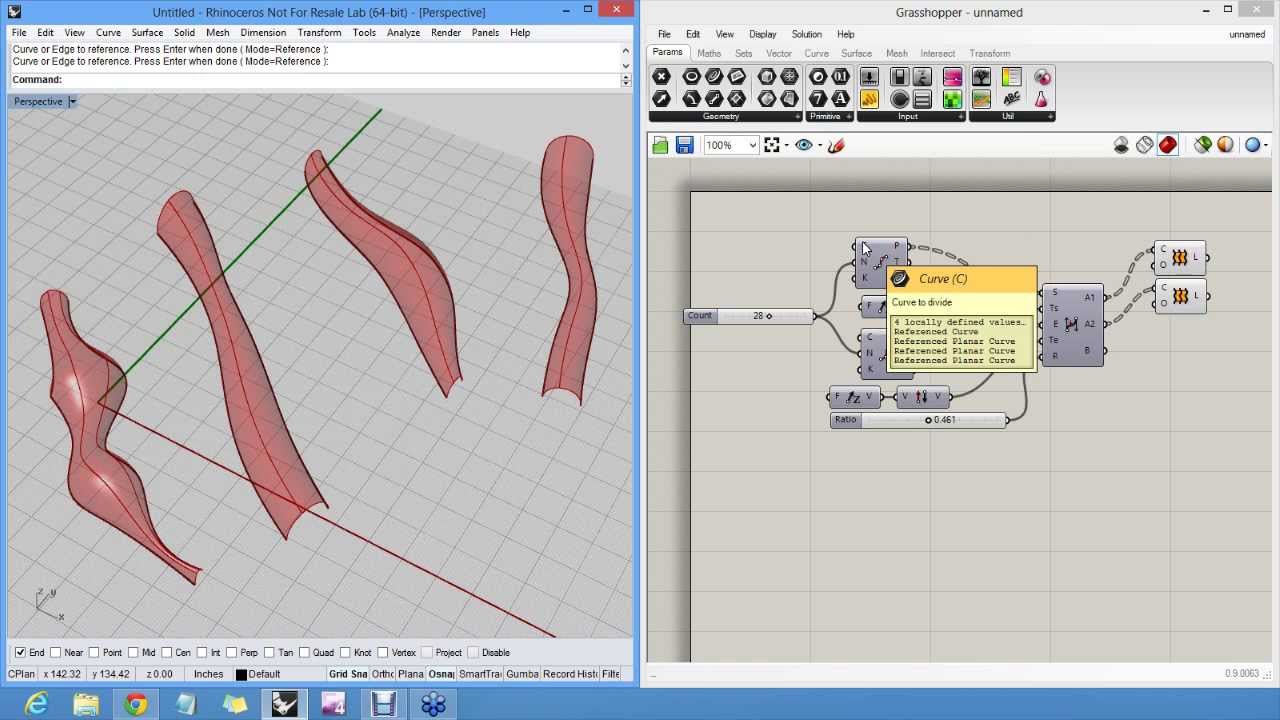Open the Perspective viewport dropdown arrow
Screen dimensions: 1280x720
(72, 102)
